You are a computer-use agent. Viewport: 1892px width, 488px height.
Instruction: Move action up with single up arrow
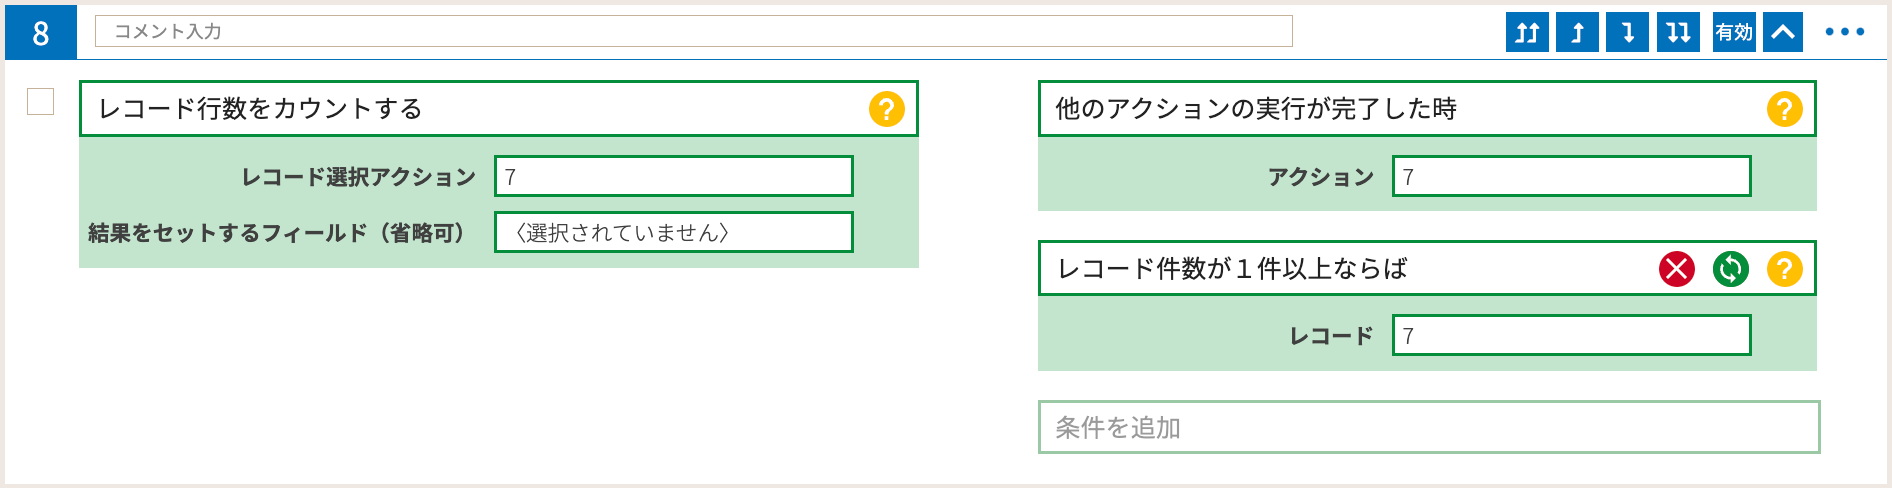coord(1577,32)
